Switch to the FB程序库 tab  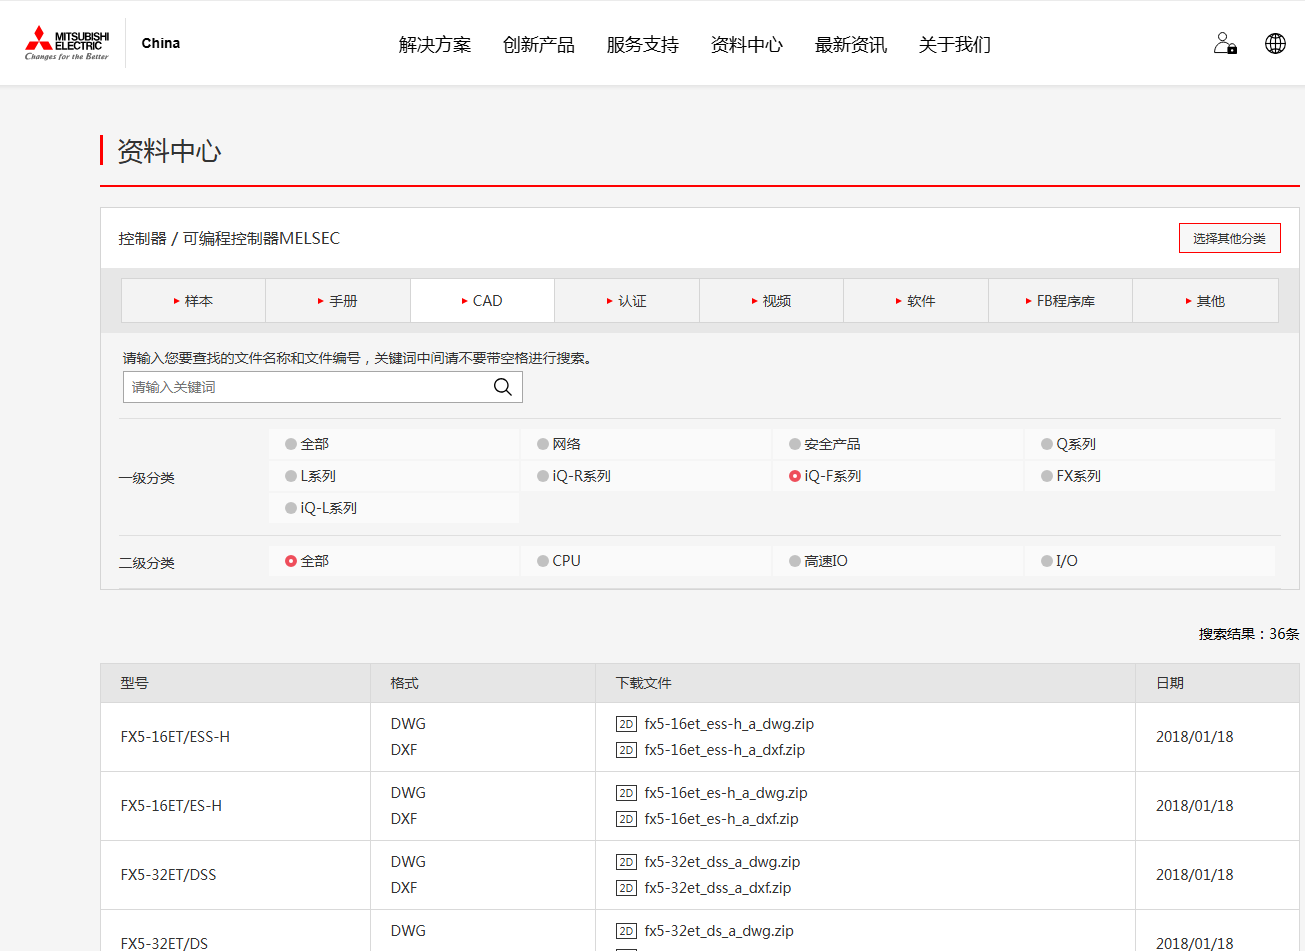tap(1060, 301)
